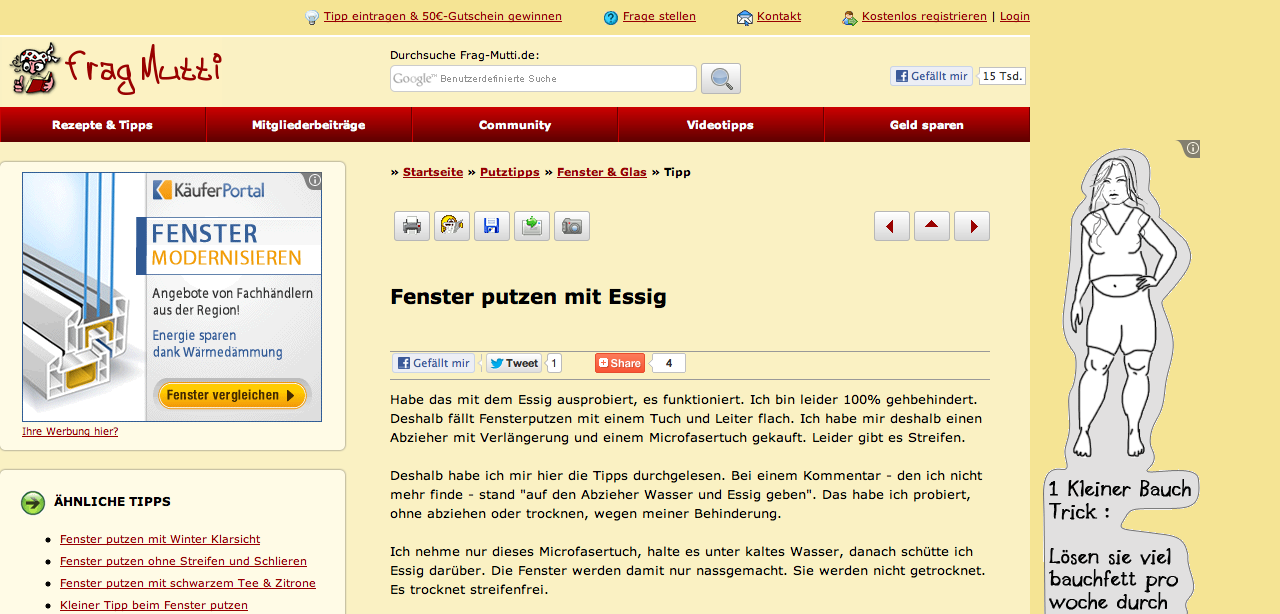Click into the Google custom search field
Screen dimensions: 1280x614
(x=543, y=78)
